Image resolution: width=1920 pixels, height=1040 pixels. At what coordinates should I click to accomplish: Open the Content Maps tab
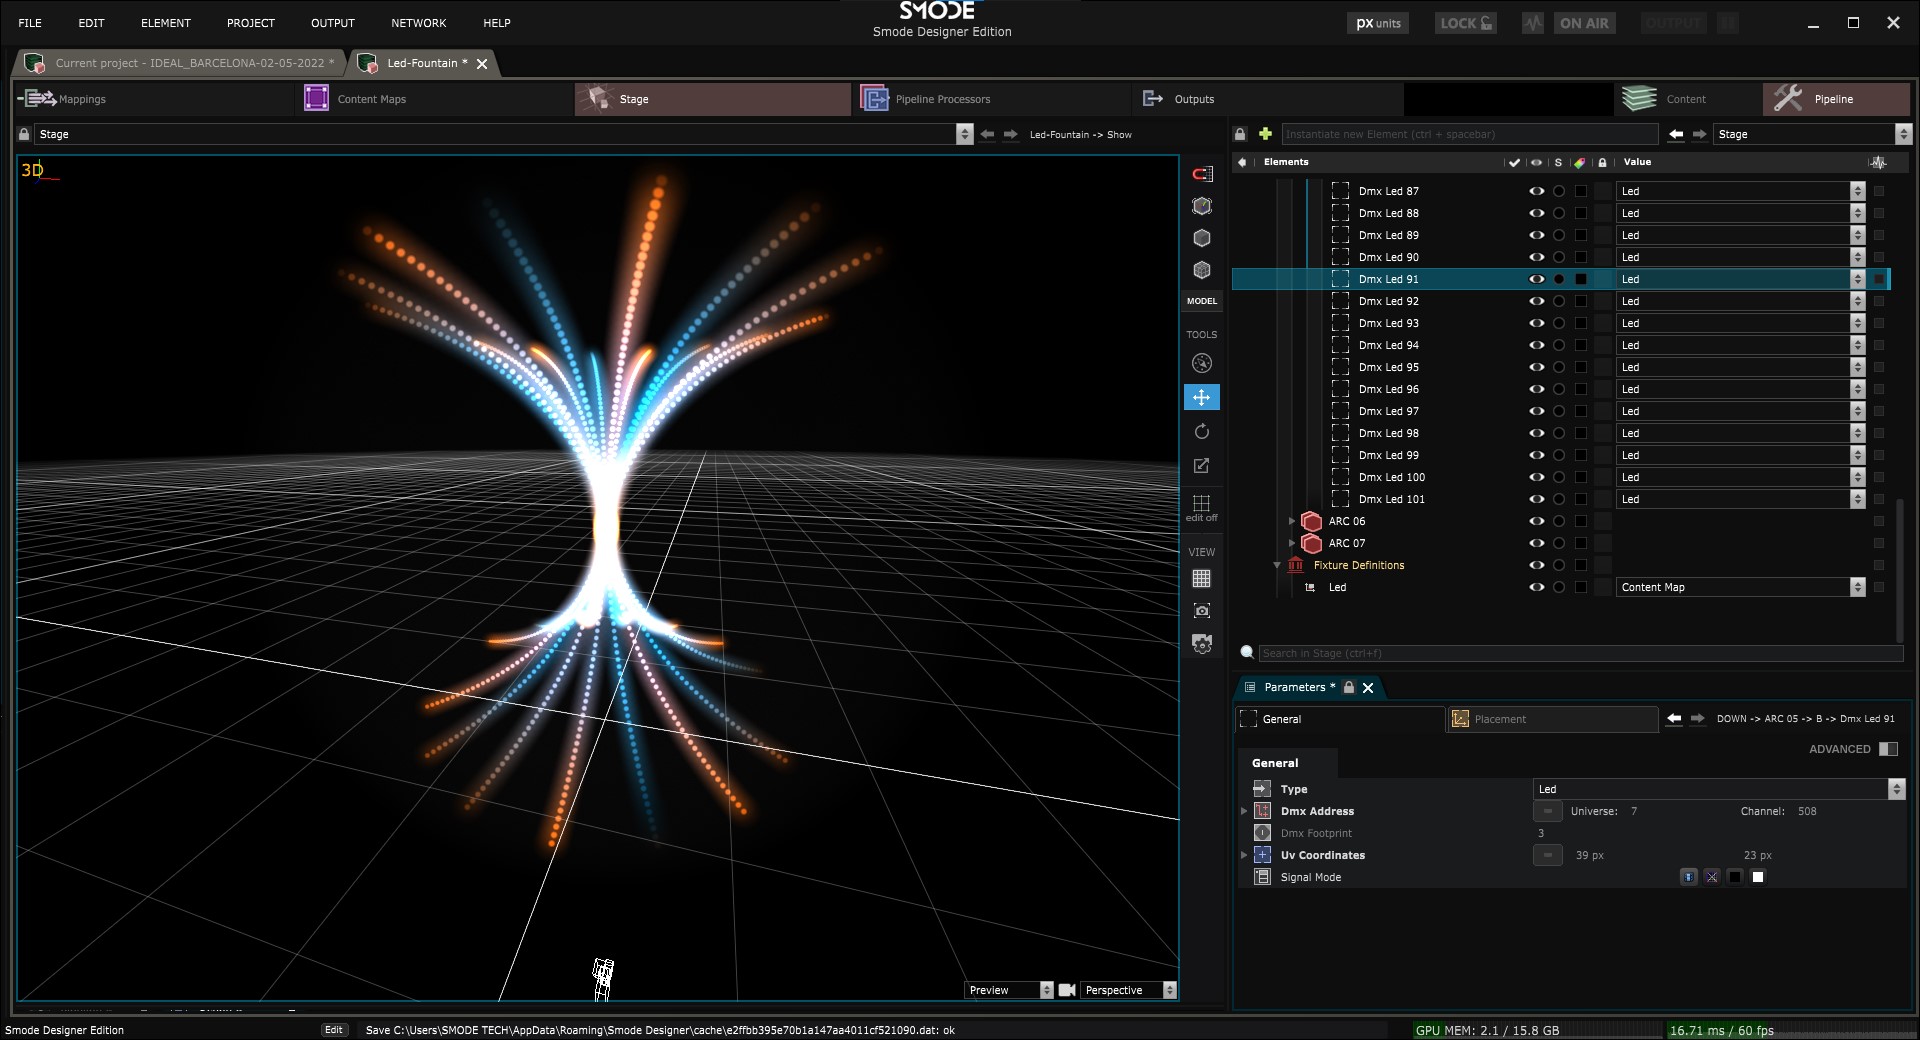coord(371,99)
